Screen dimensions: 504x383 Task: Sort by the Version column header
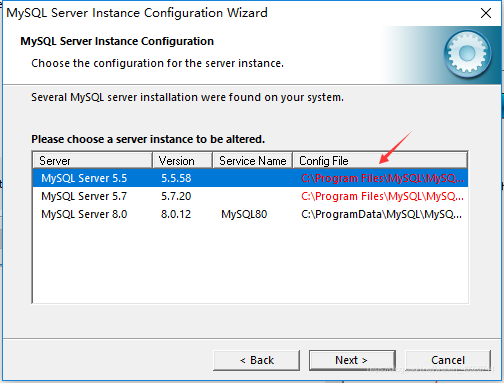[182, 161]
